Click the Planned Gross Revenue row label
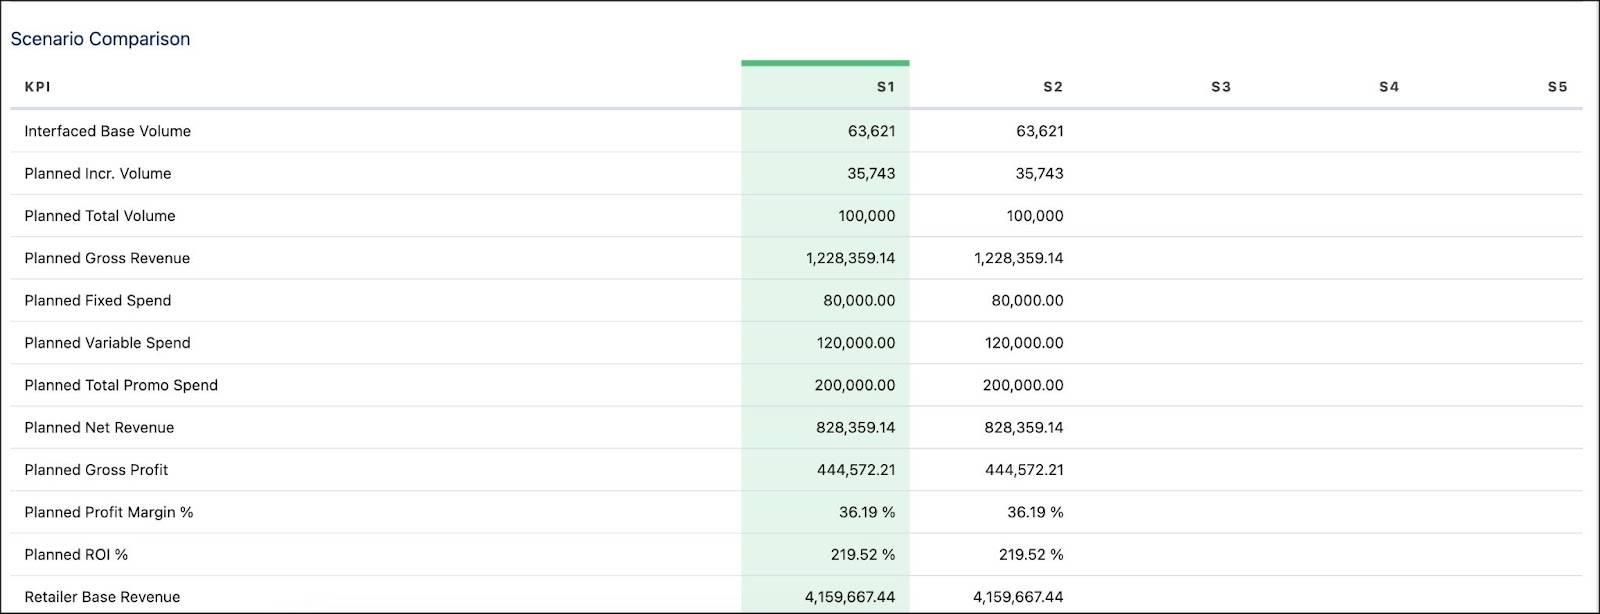 (107, 258)
